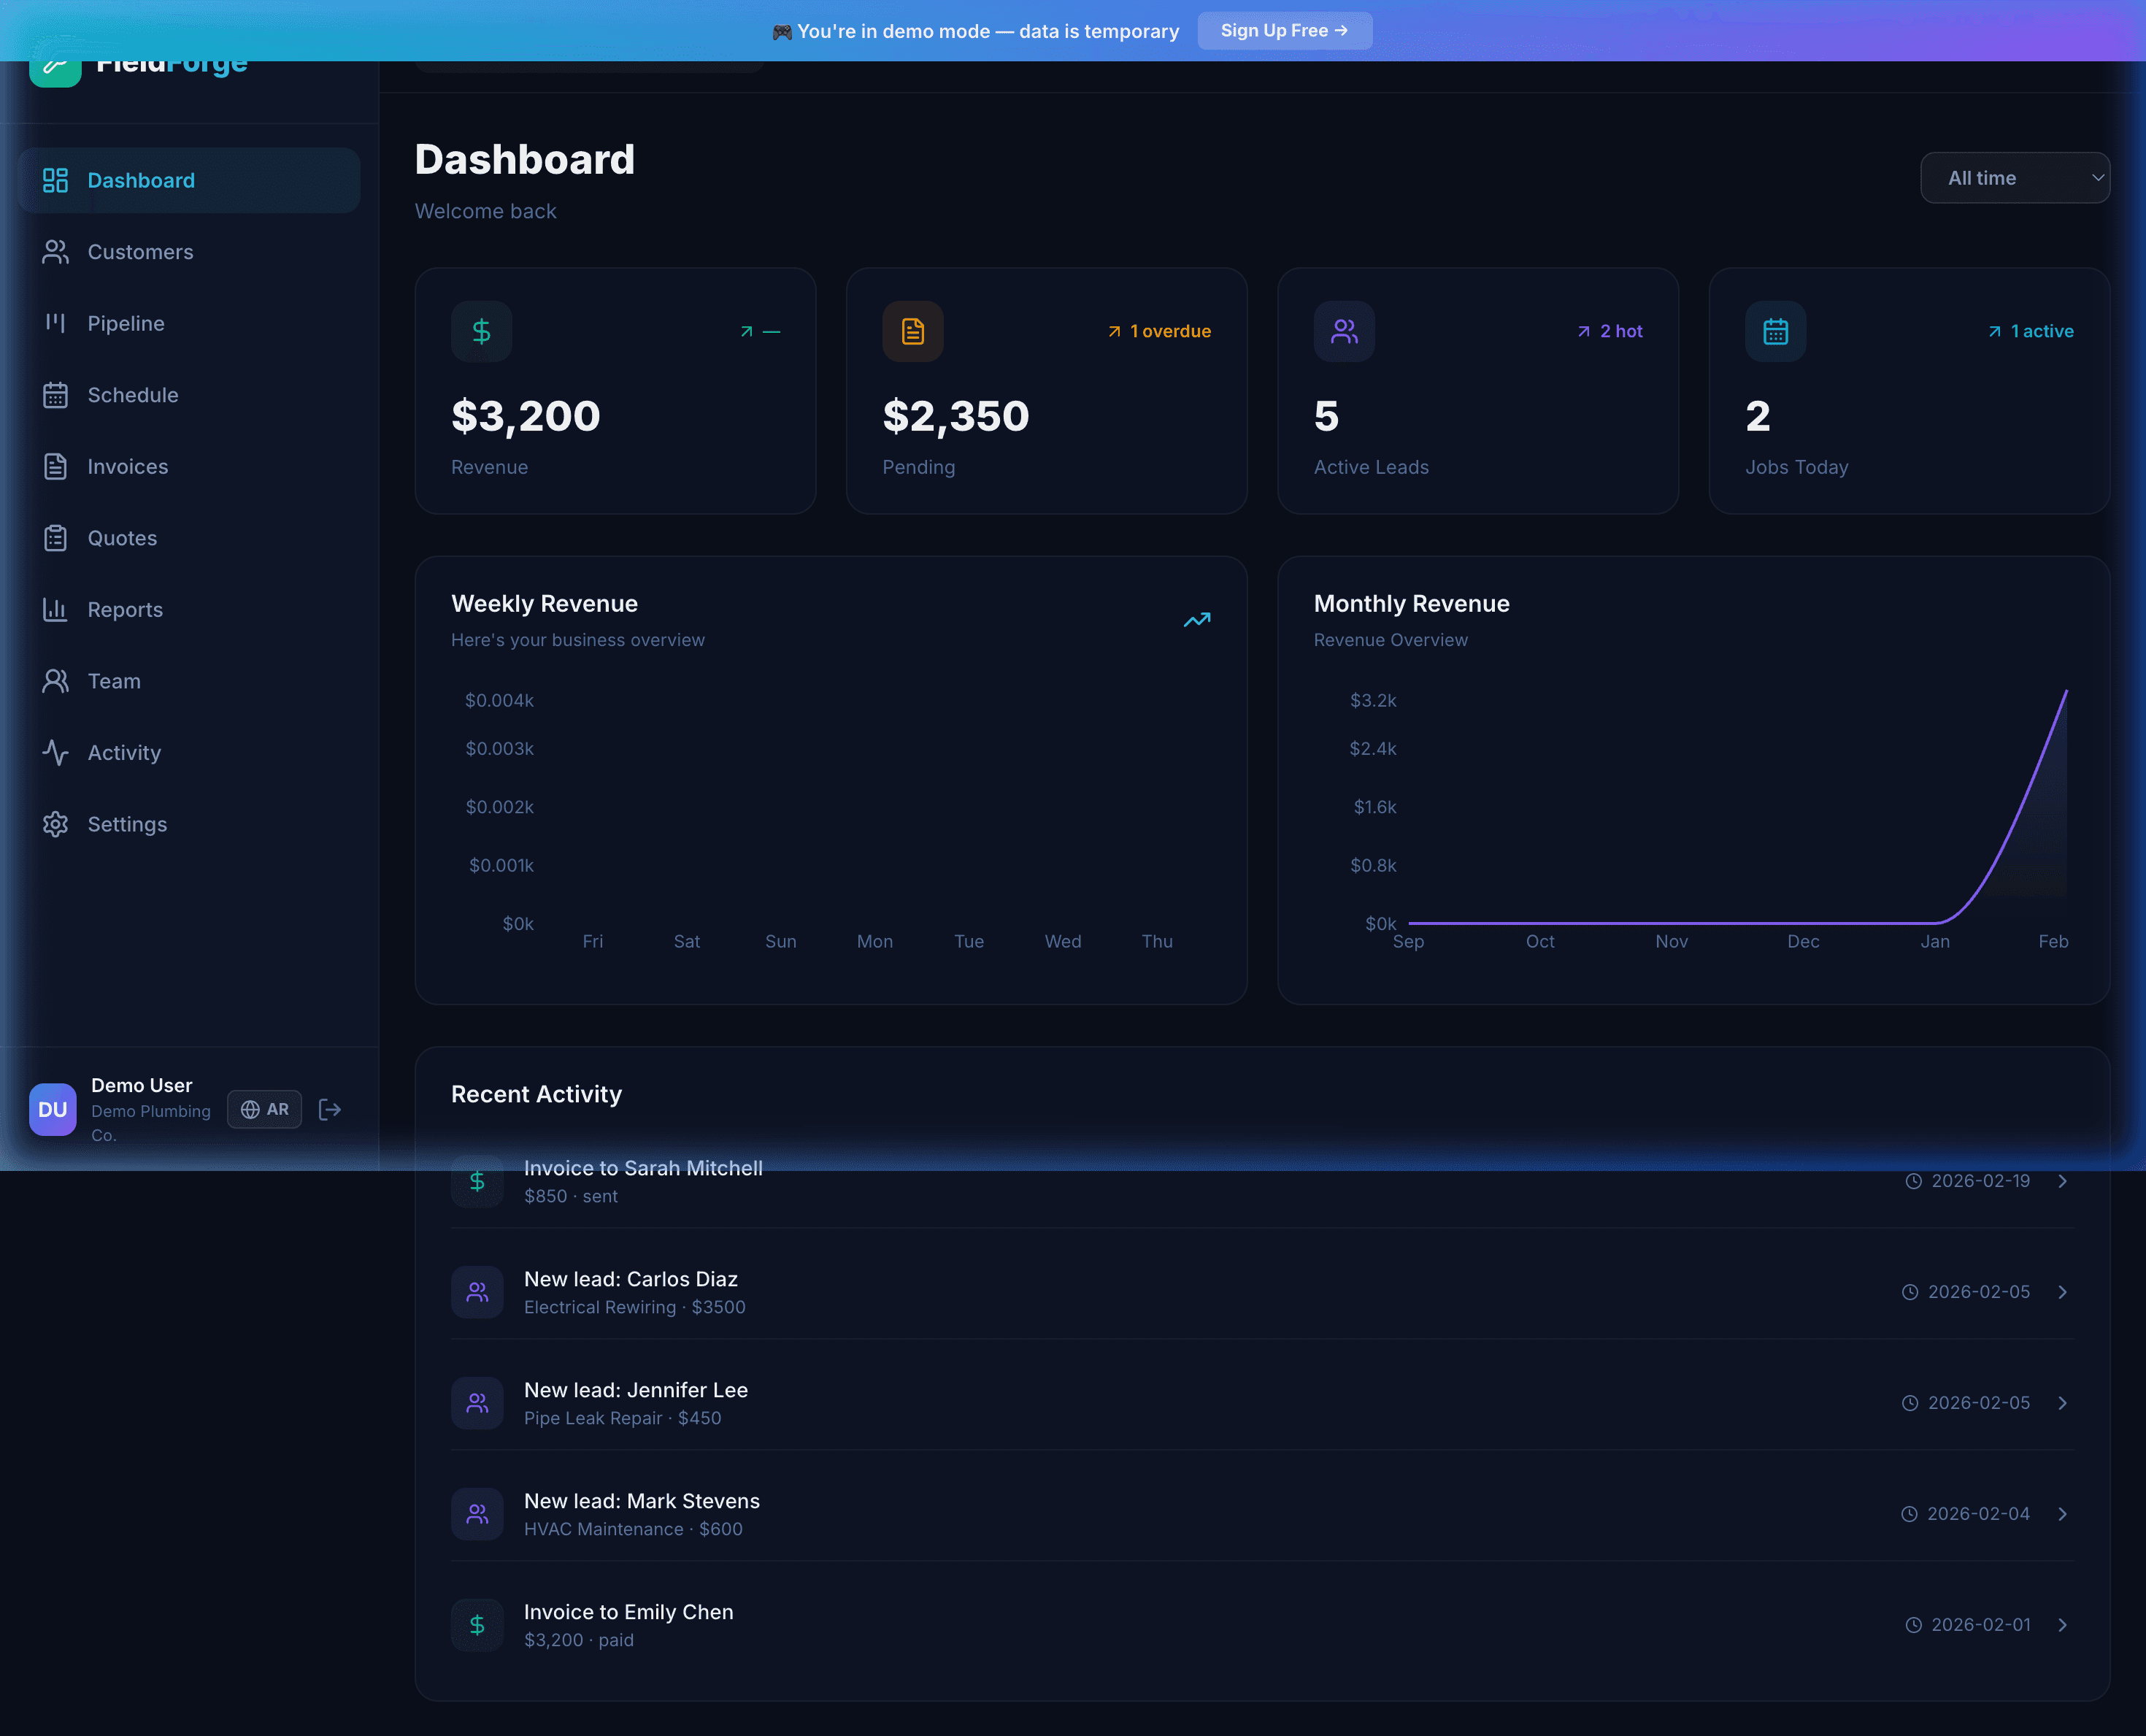Open the Quotes panel icon
2146x1736 pixels.
pyautogui.click(x=56, y=538)
